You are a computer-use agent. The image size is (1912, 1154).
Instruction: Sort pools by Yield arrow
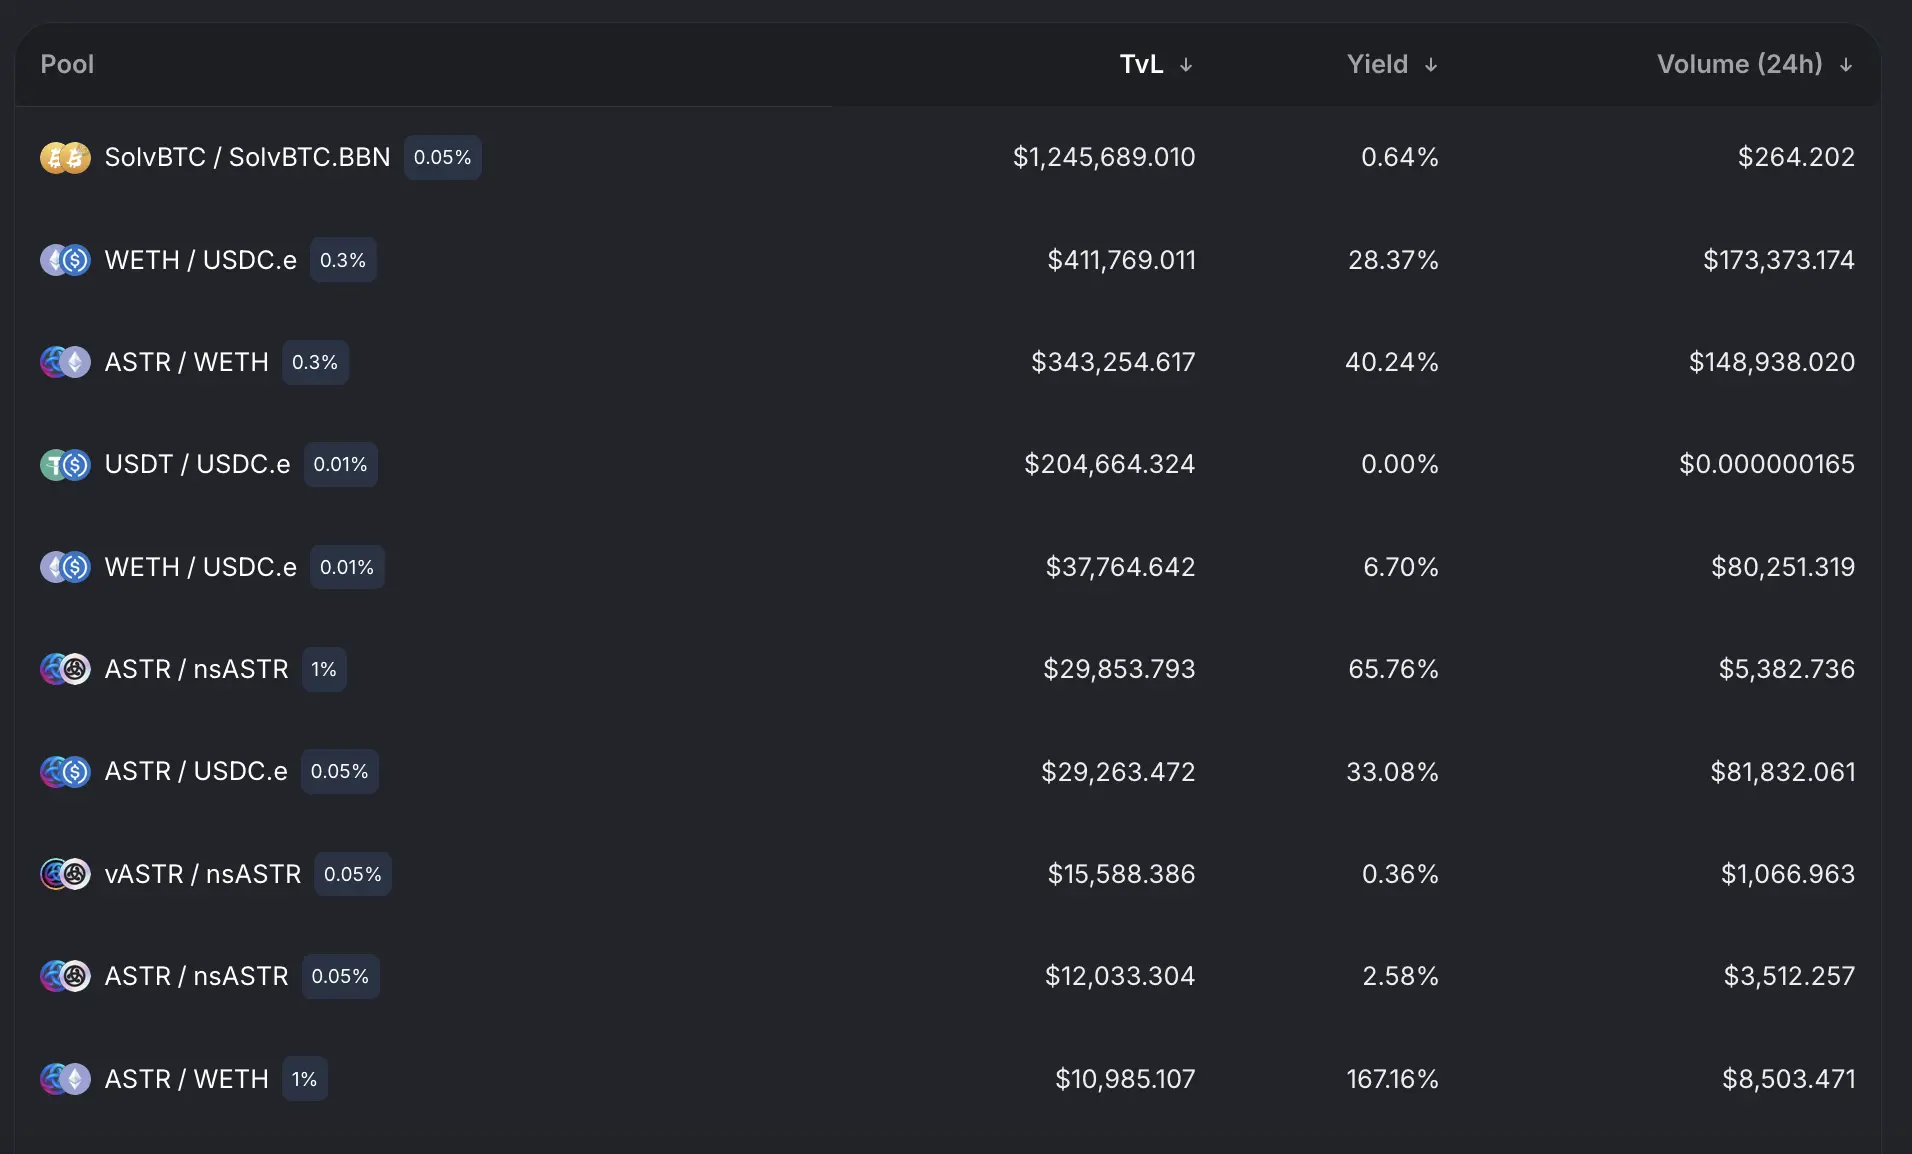[x=1431, y=65]
